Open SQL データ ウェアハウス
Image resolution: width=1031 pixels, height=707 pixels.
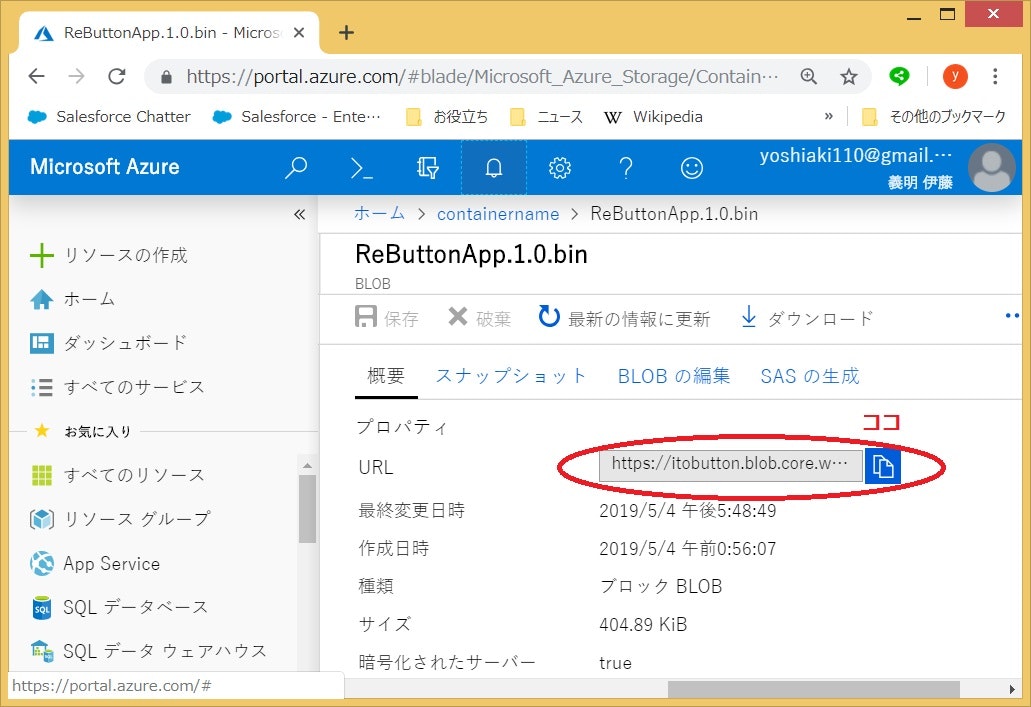[x=149, y=651]
